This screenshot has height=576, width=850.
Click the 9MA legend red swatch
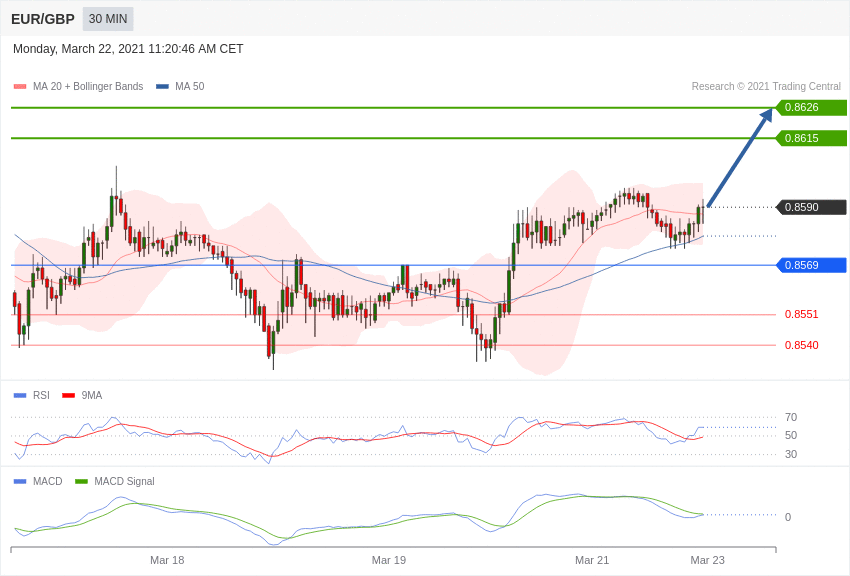click(69, 396)
